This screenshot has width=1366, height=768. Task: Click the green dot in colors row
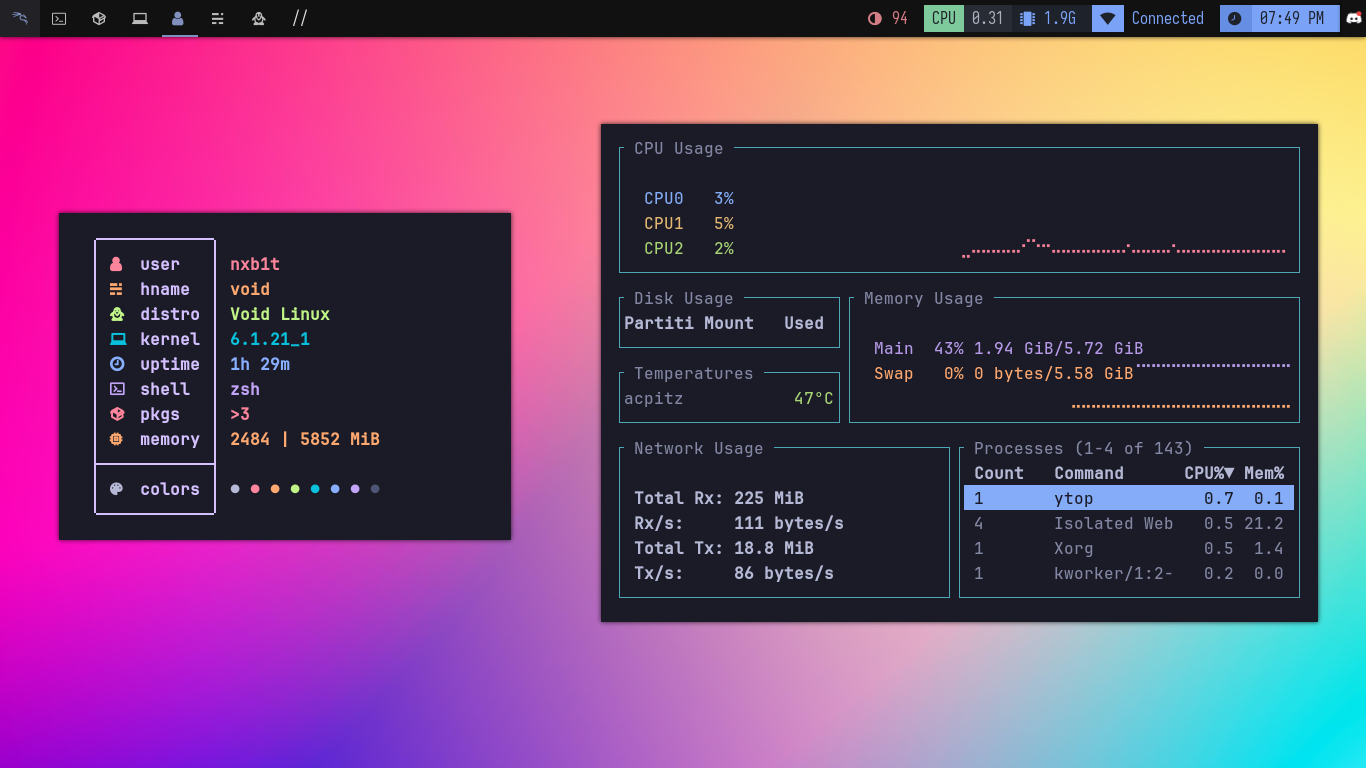[295, 489]
